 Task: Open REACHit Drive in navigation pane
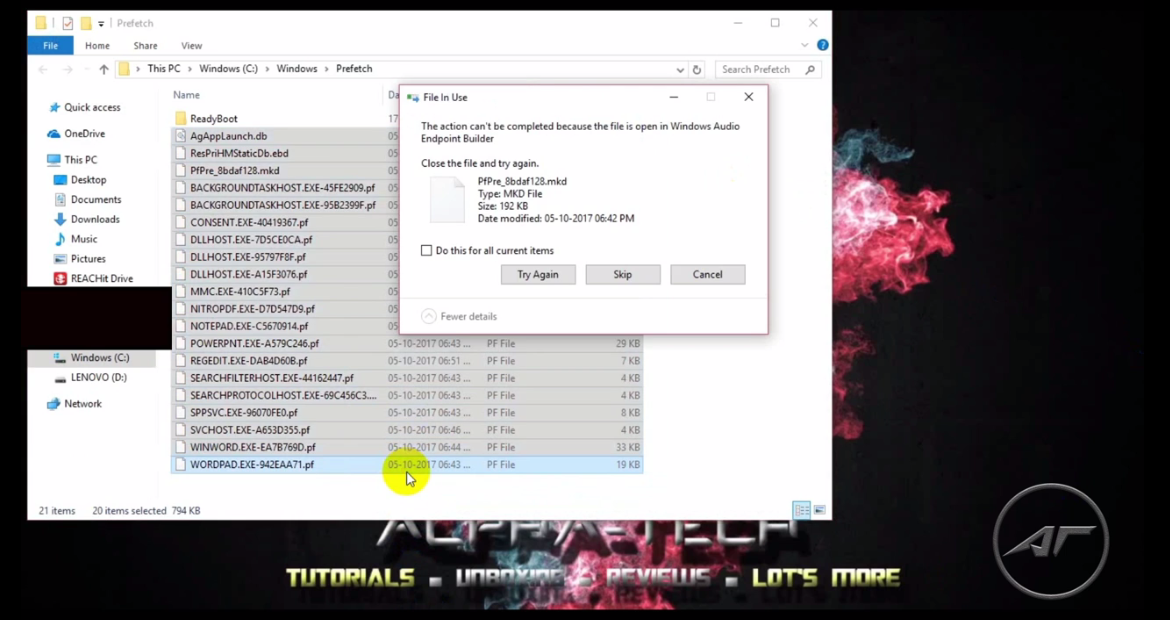[x=101, y=278]
